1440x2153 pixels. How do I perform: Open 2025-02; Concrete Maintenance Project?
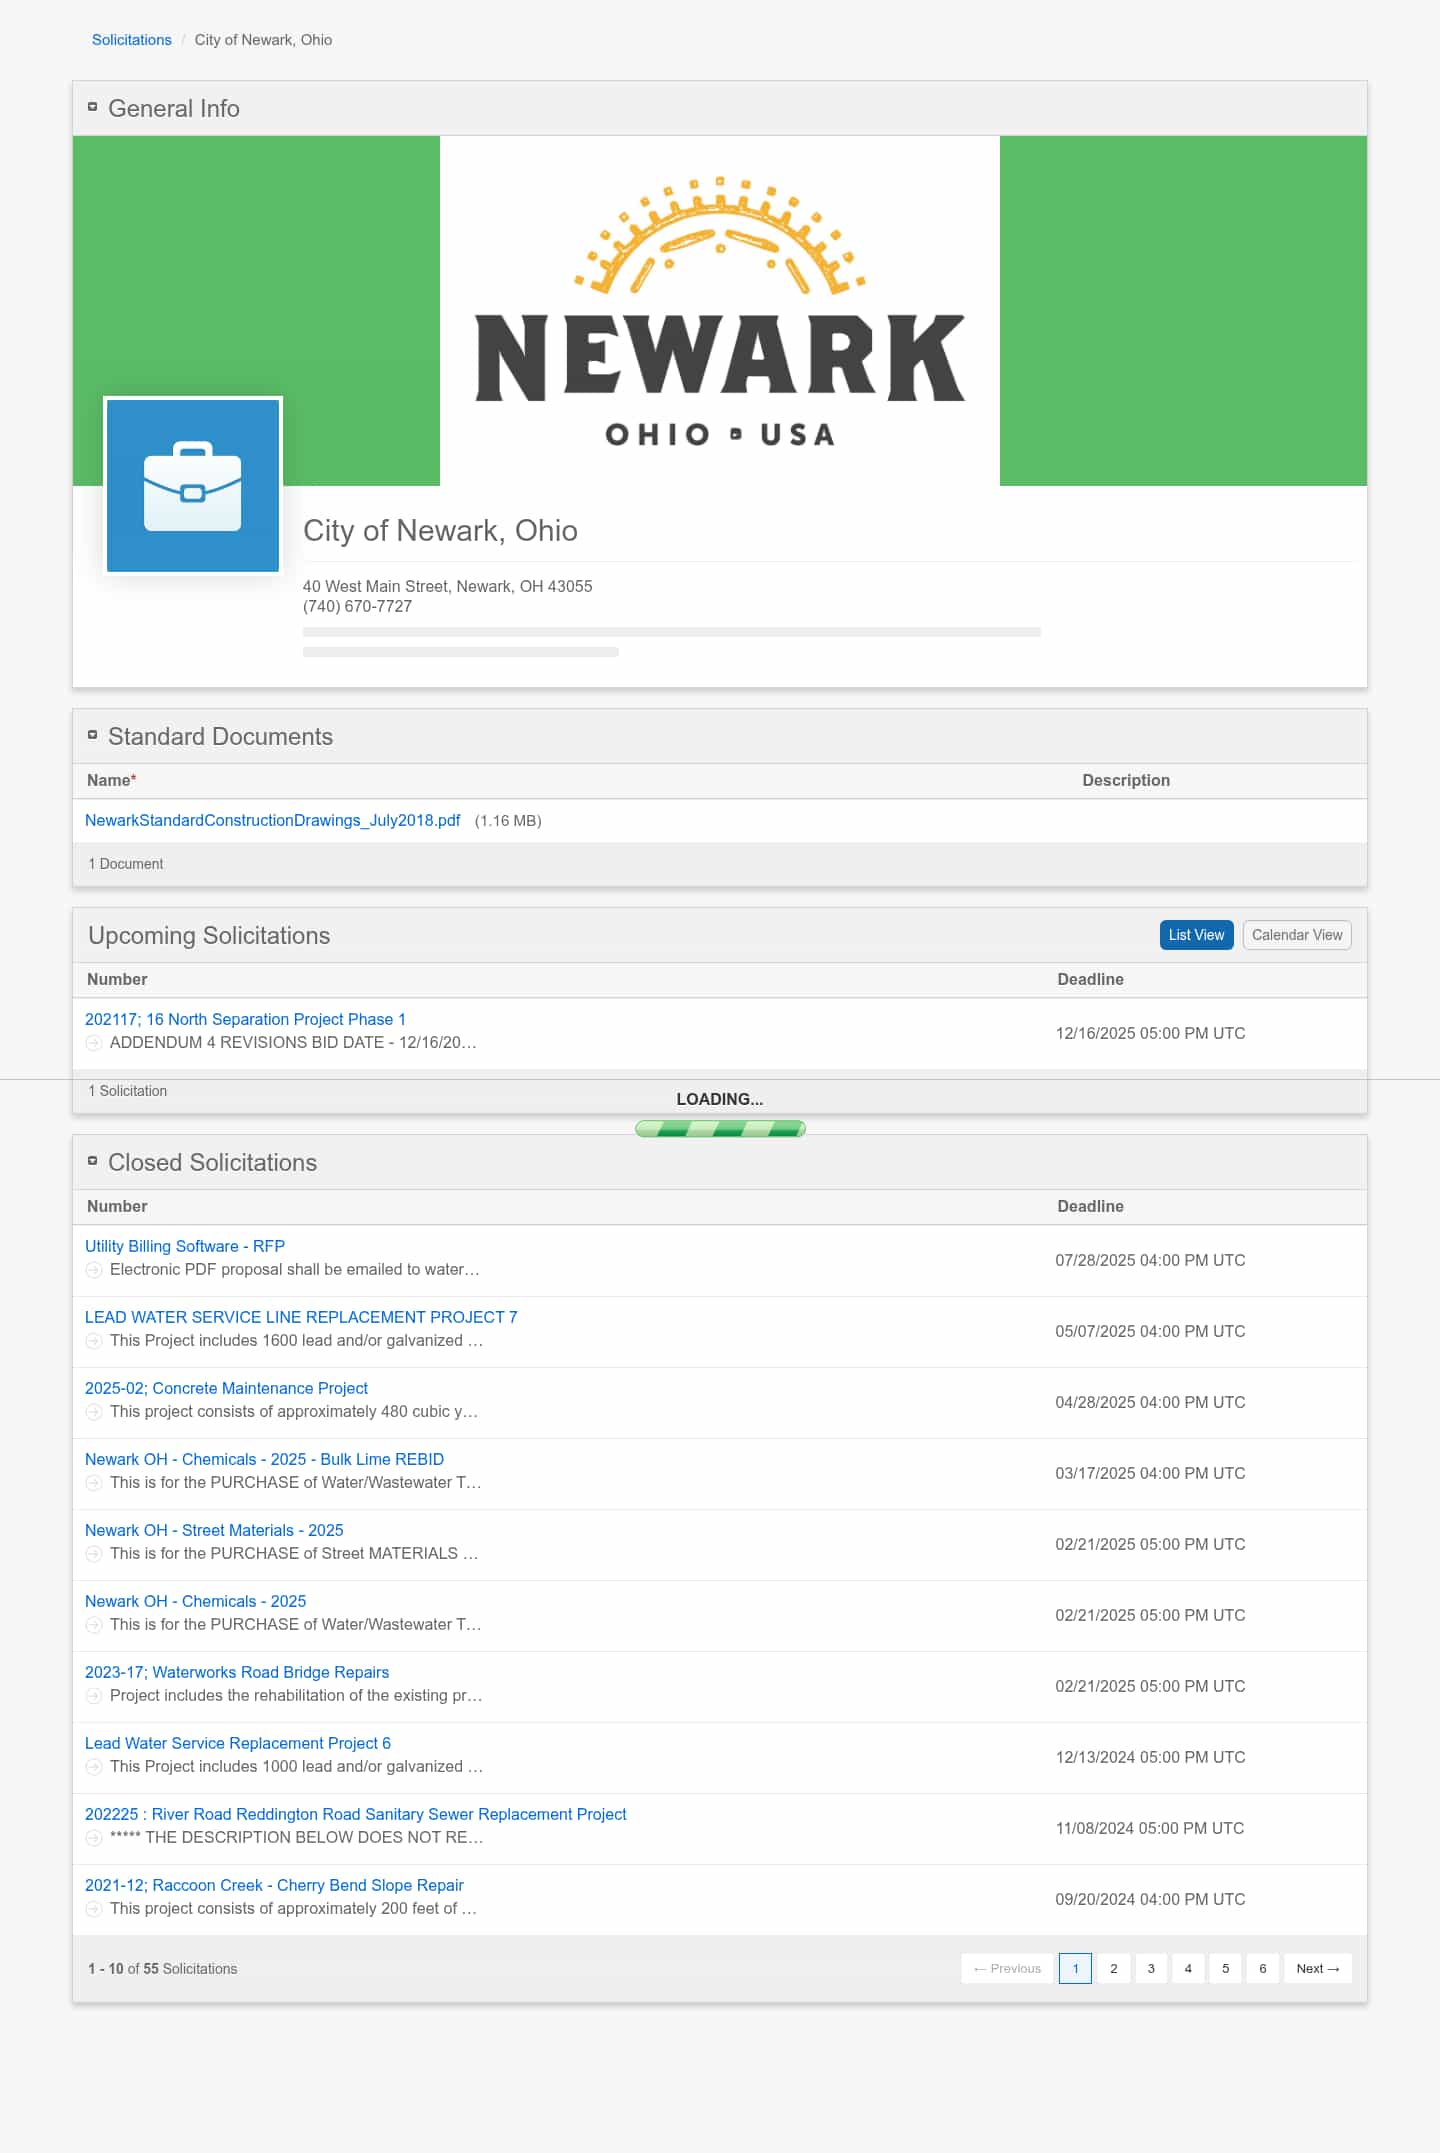pos(226,1388)
